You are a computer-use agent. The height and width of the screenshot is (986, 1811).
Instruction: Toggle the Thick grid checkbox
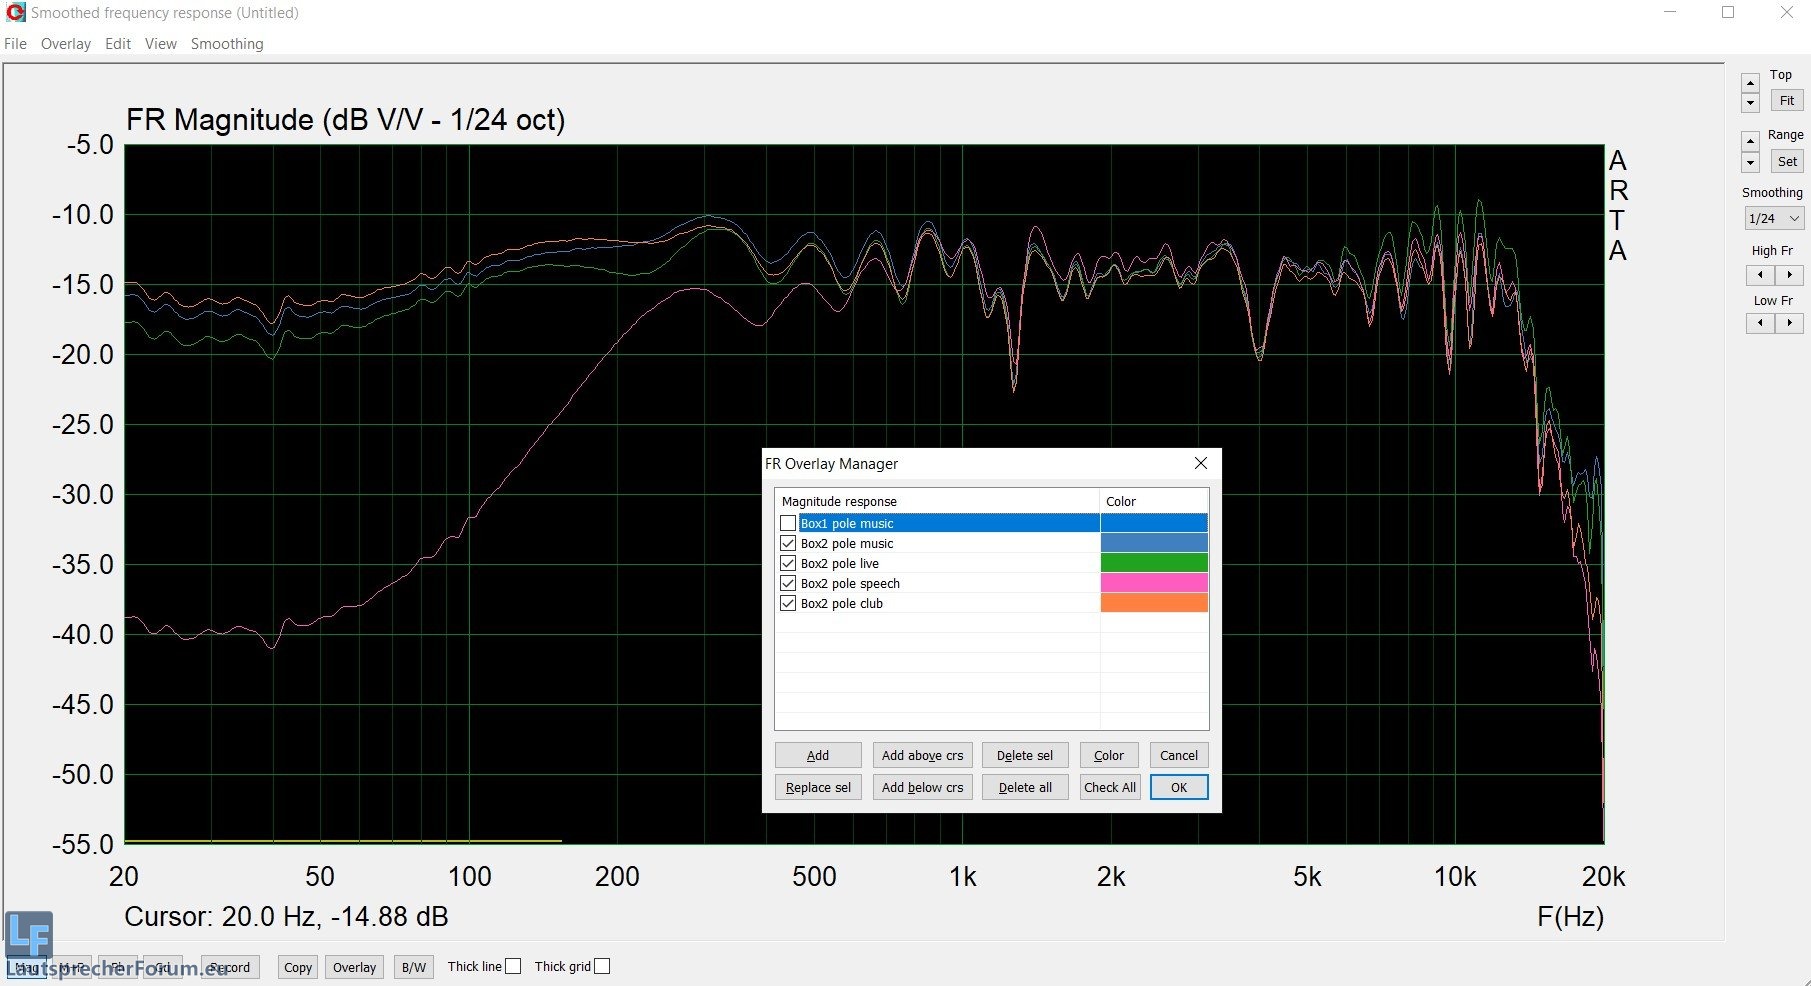602,966
